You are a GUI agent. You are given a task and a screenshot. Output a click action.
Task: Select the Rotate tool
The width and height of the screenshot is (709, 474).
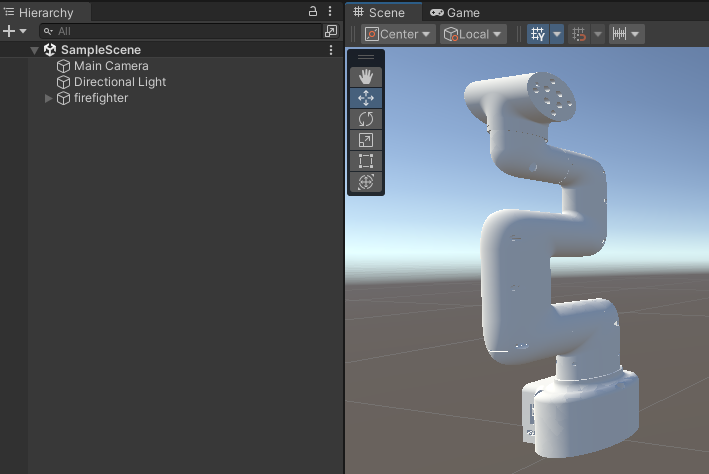pos(366,119)
